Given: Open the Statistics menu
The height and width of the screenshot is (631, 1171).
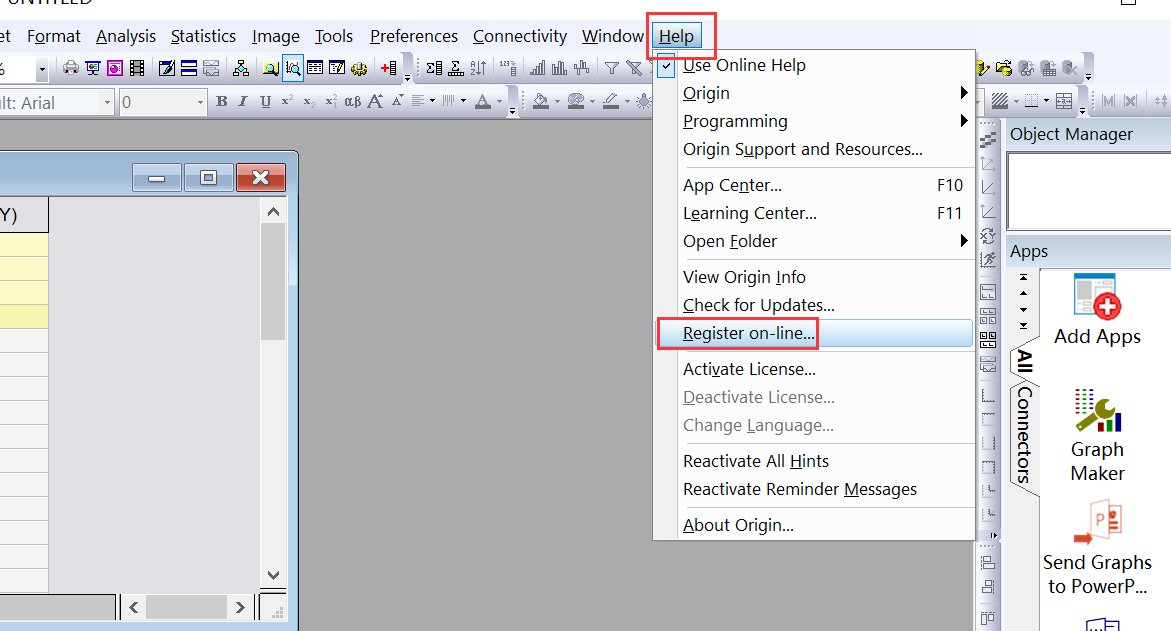Looking at the screenshot, I should click(x=203, y=36).
